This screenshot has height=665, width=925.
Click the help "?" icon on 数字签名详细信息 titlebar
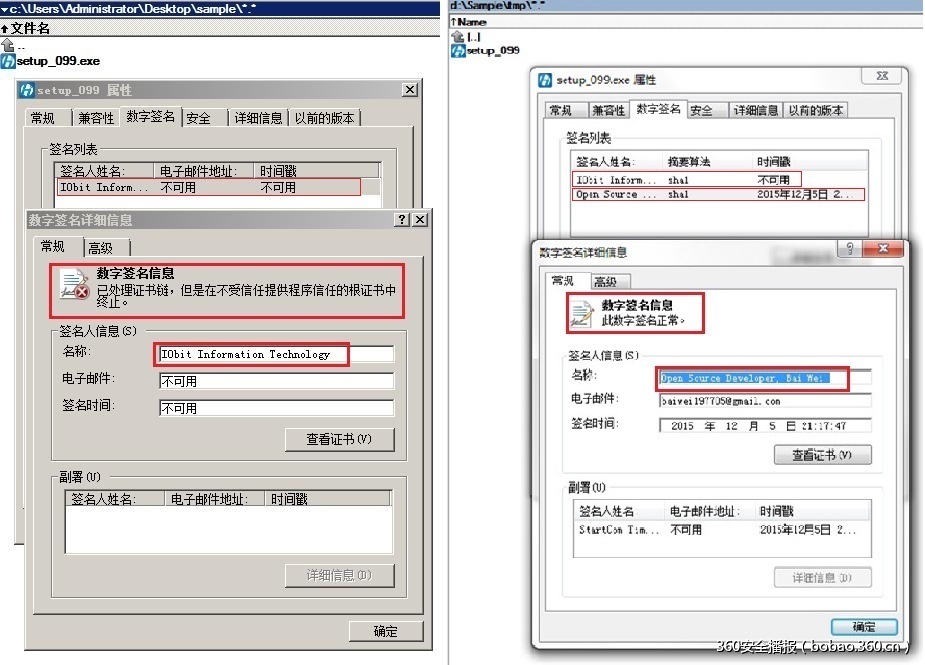click(400, 220)
